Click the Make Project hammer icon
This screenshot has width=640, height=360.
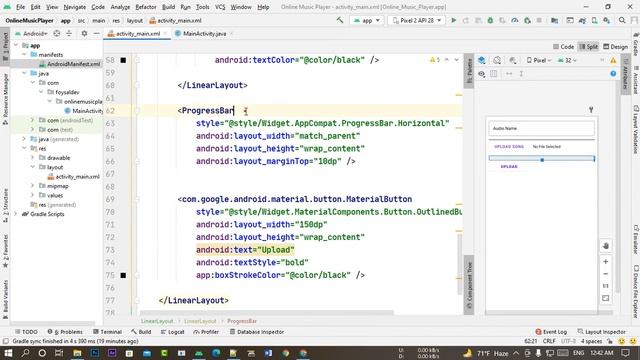pyautogui.click(x=340, y=20)
